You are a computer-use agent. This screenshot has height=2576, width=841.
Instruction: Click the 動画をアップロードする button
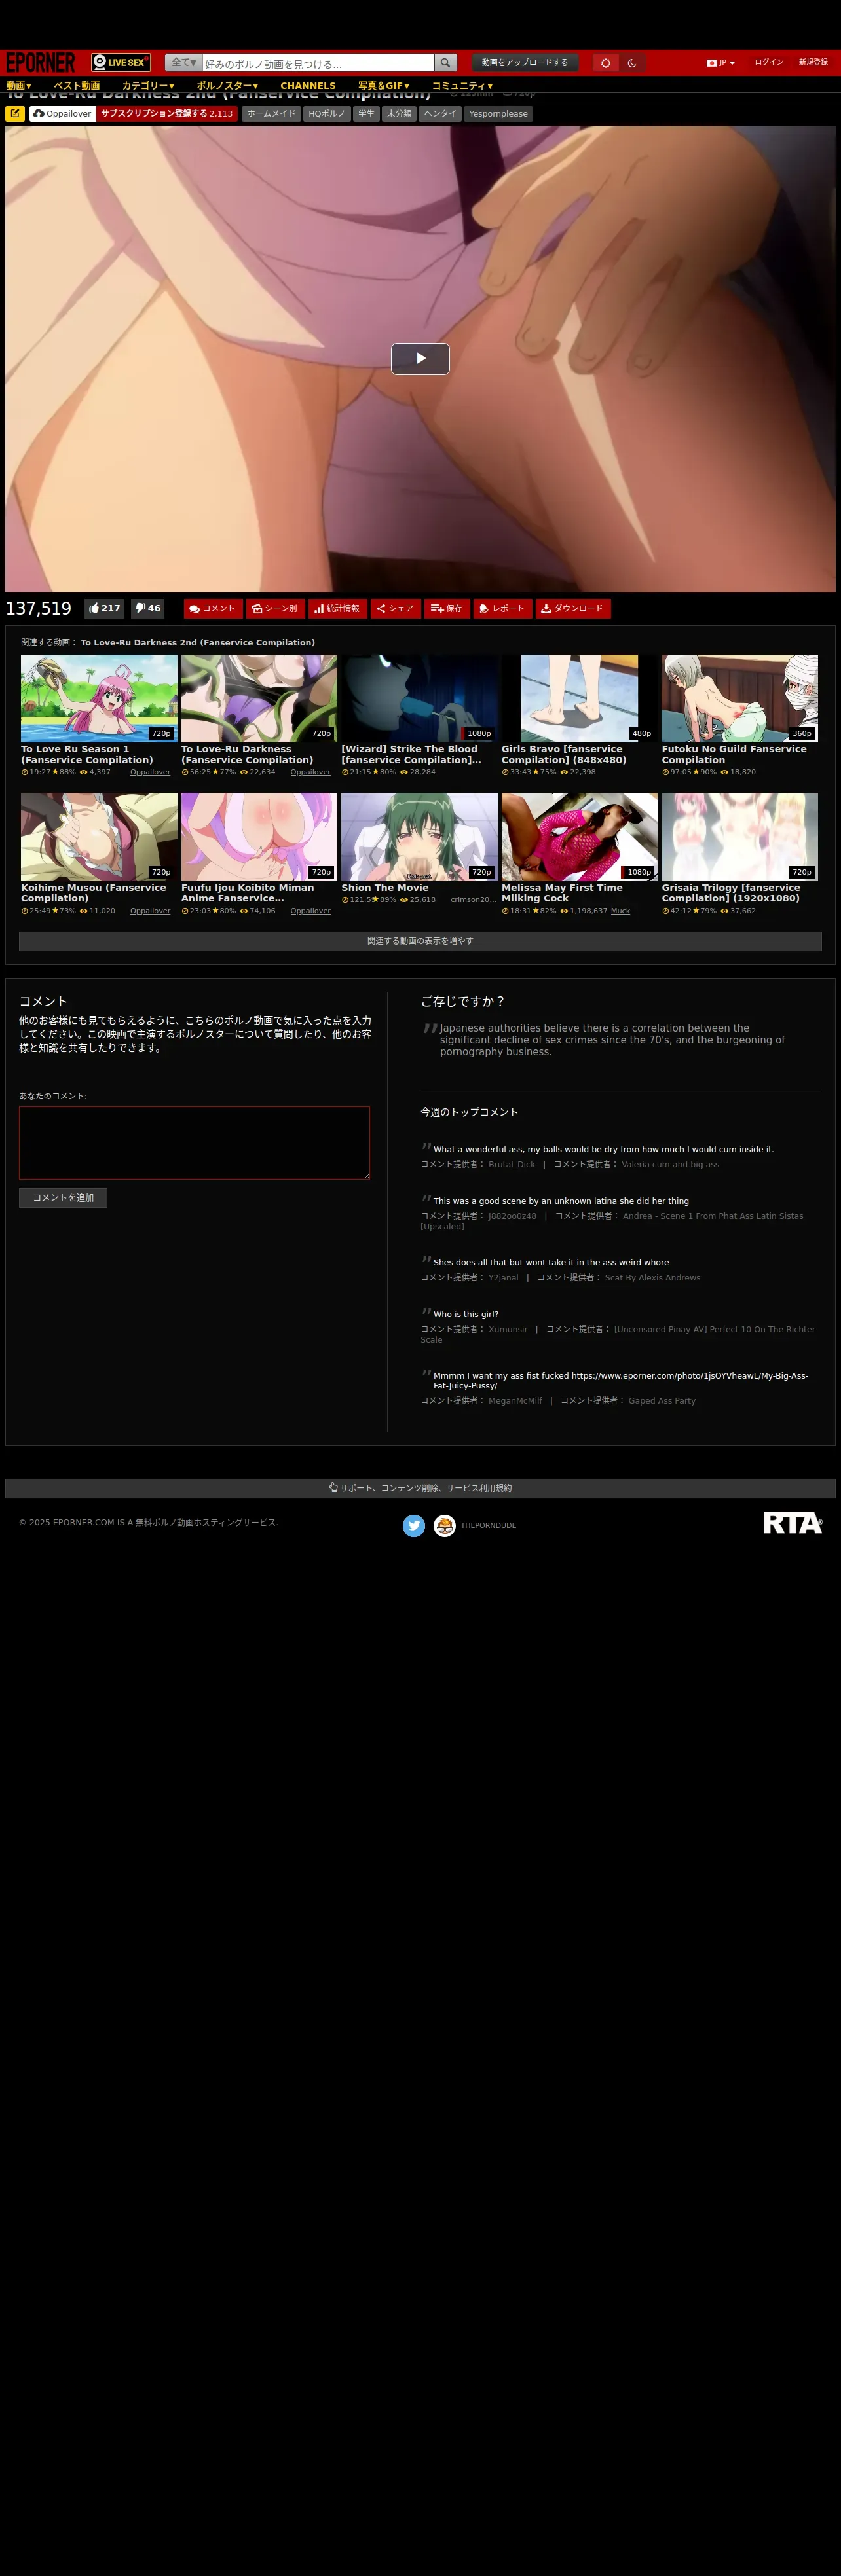tap(525, 62)
